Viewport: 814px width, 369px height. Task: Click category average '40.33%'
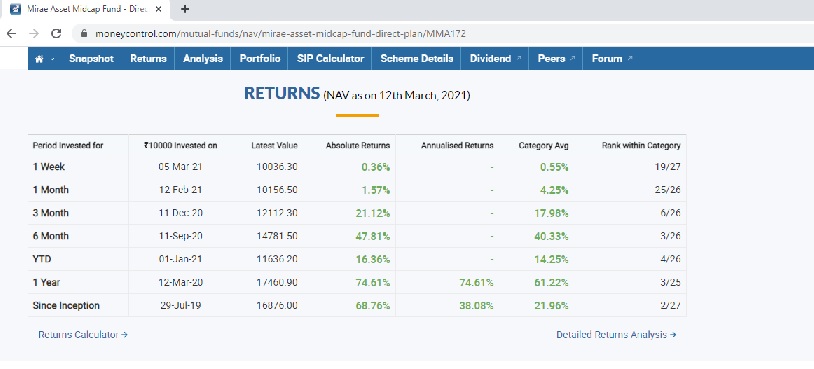(551, 236)
